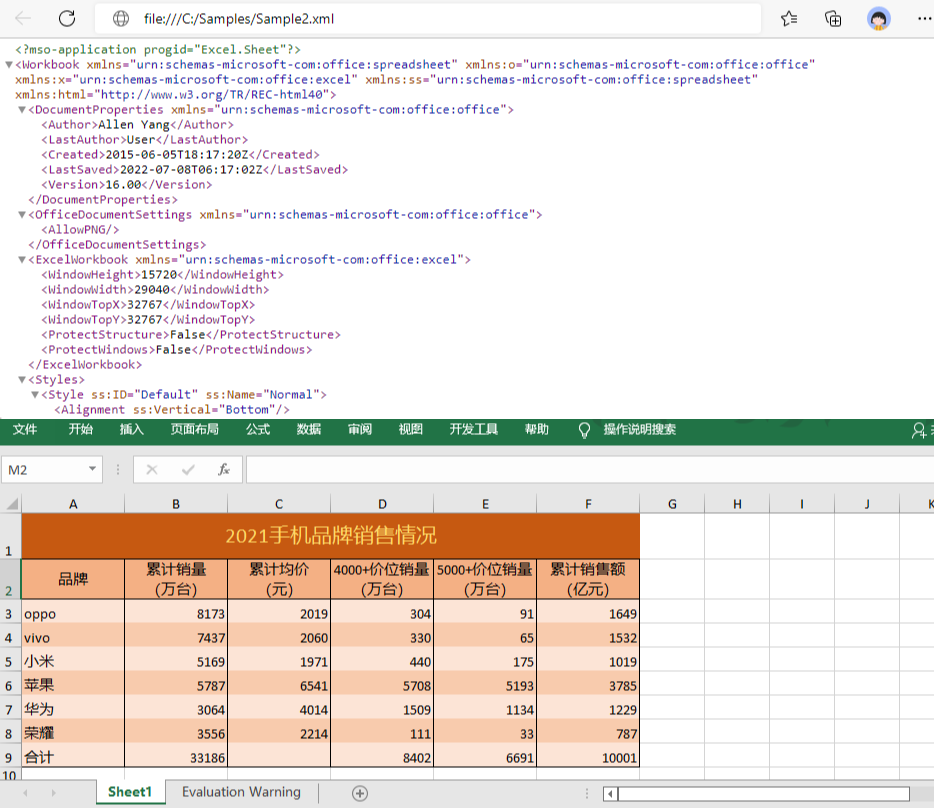The image size is (934, 808).
Task: Click the share person icon in ribbon
Action: click(918, 430)
